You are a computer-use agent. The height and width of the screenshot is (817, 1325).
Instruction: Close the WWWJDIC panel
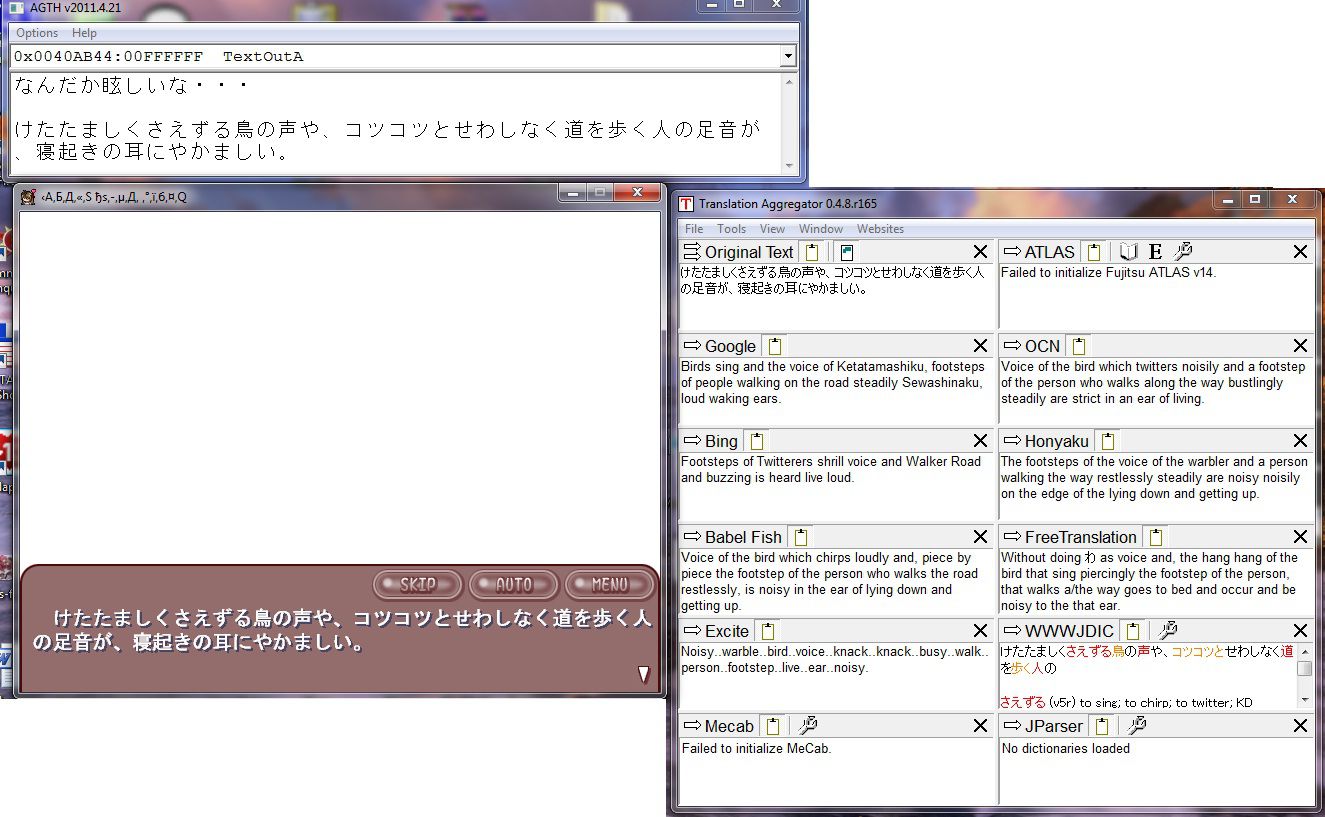[1300, 631]
